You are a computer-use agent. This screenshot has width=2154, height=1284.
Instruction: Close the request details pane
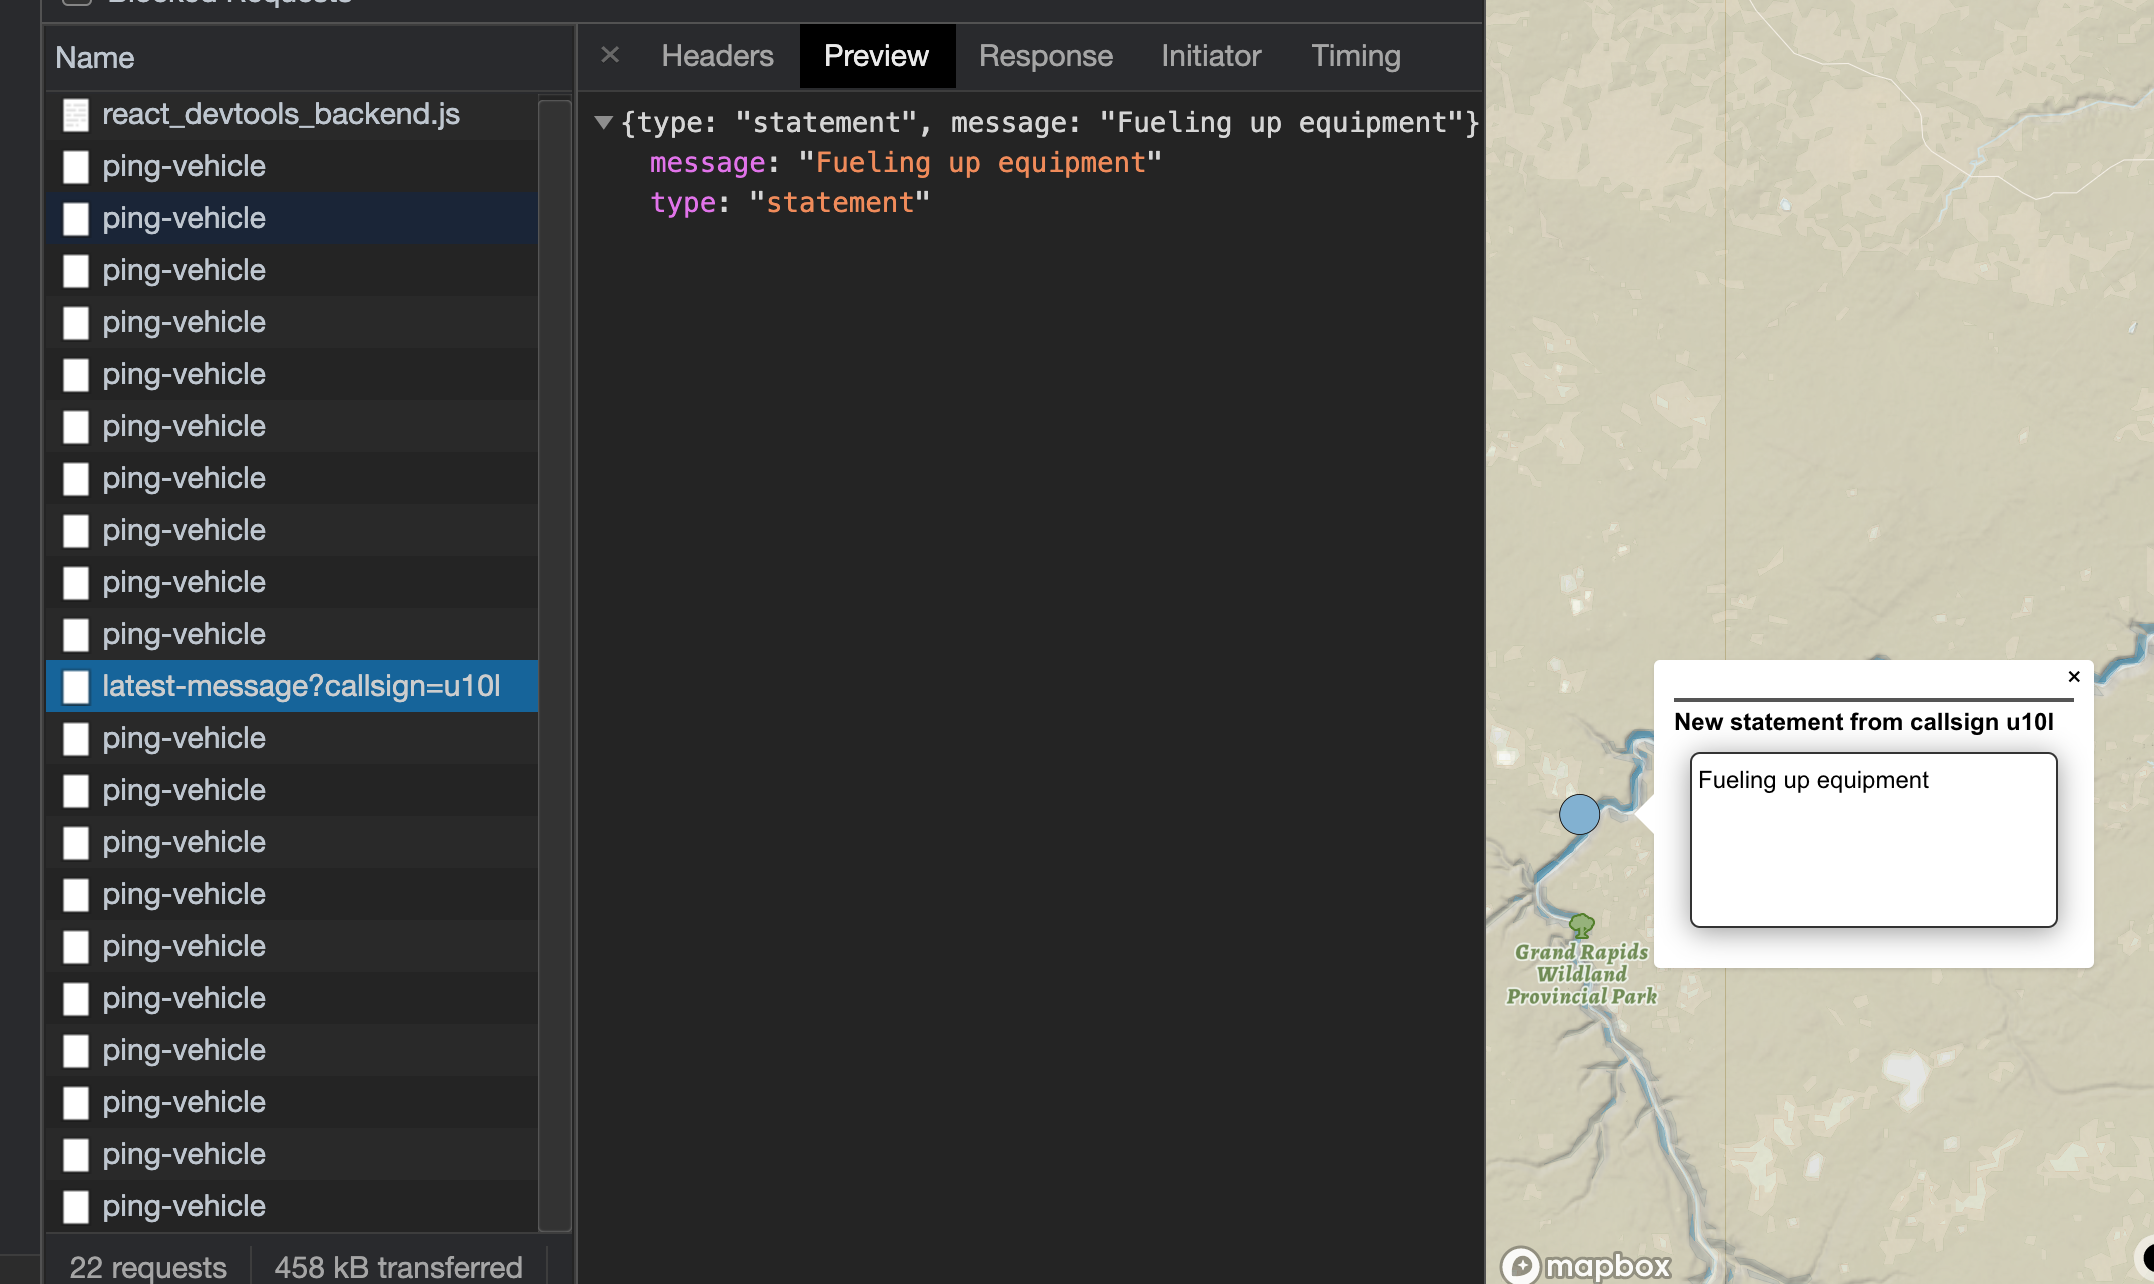(610, 55)
